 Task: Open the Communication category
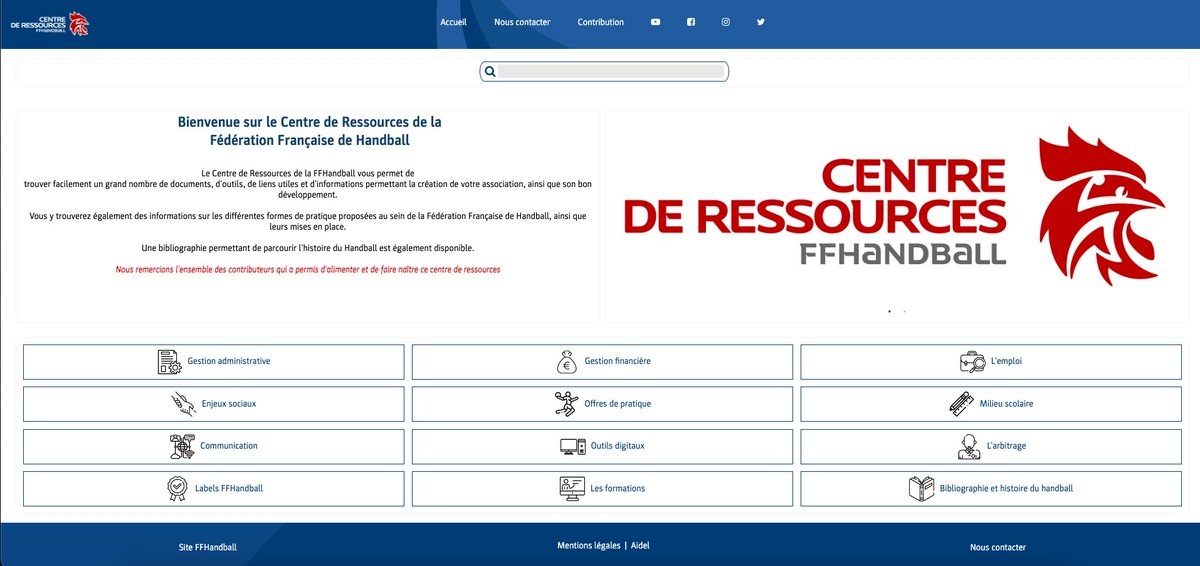pyautogui.click(x=214, y=446)
